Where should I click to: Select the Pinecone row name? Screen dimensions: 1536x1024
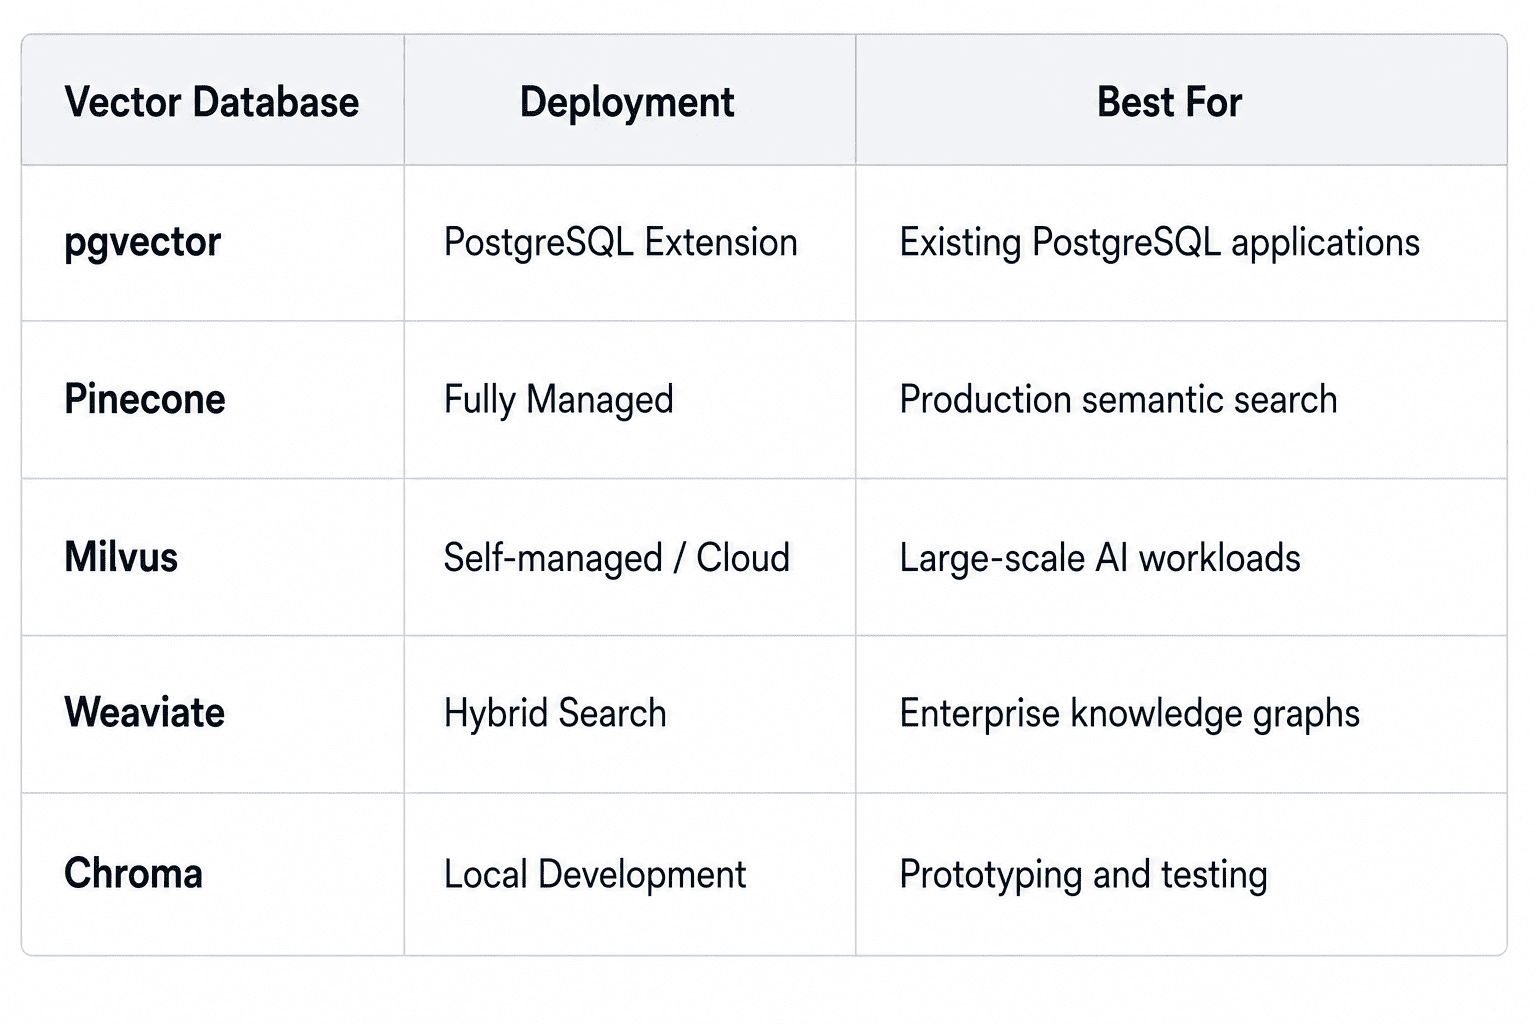[145, 399]
